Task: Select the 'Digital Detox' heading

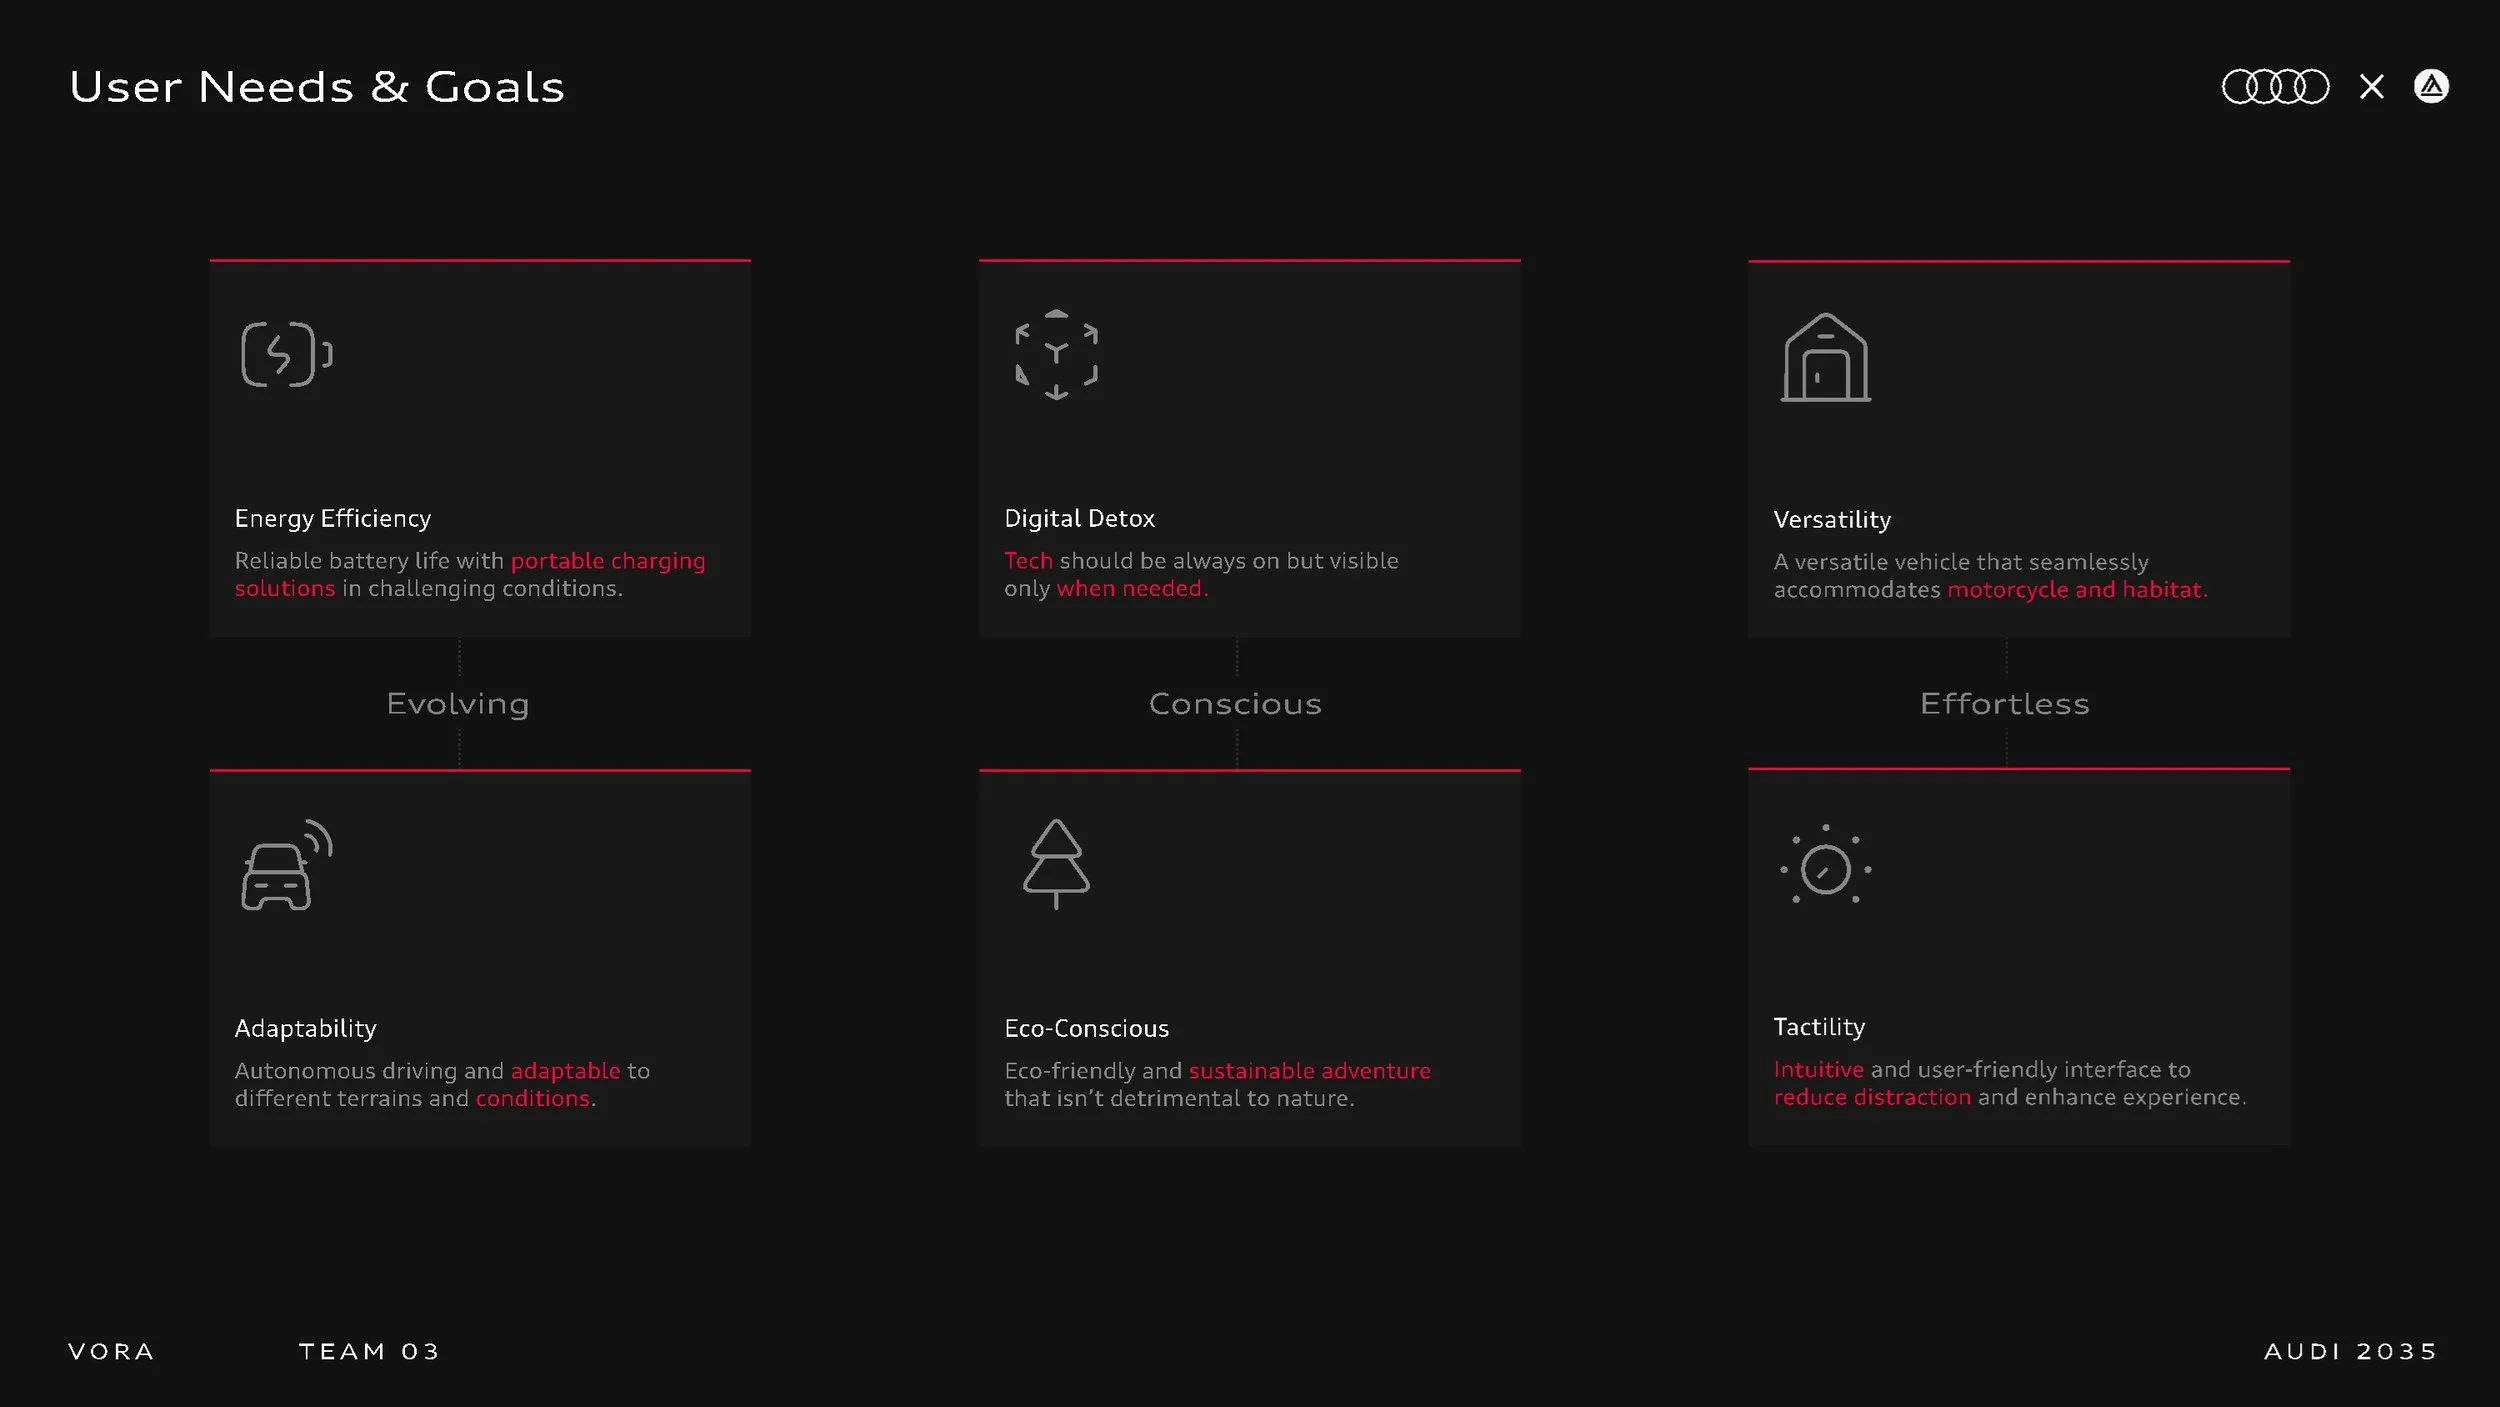Action: click(x=1079, y=518)
